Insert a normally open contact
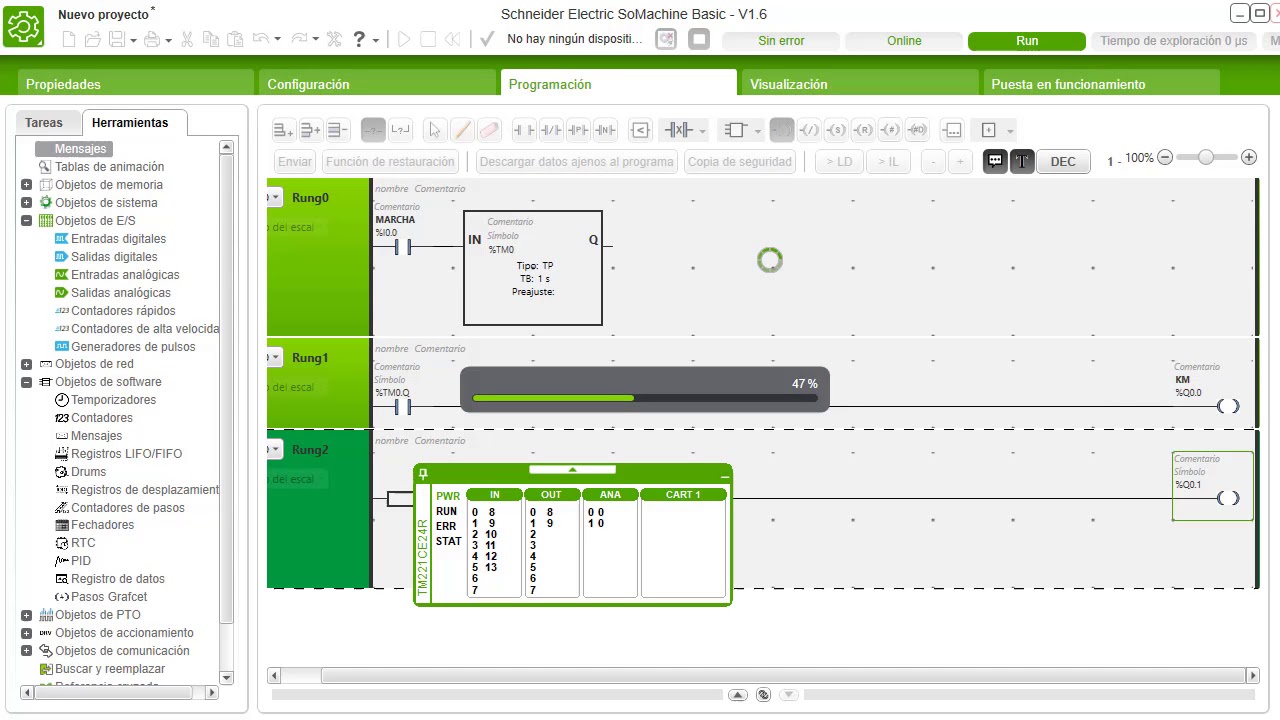 pyautogui.click(x=524, y=130)
